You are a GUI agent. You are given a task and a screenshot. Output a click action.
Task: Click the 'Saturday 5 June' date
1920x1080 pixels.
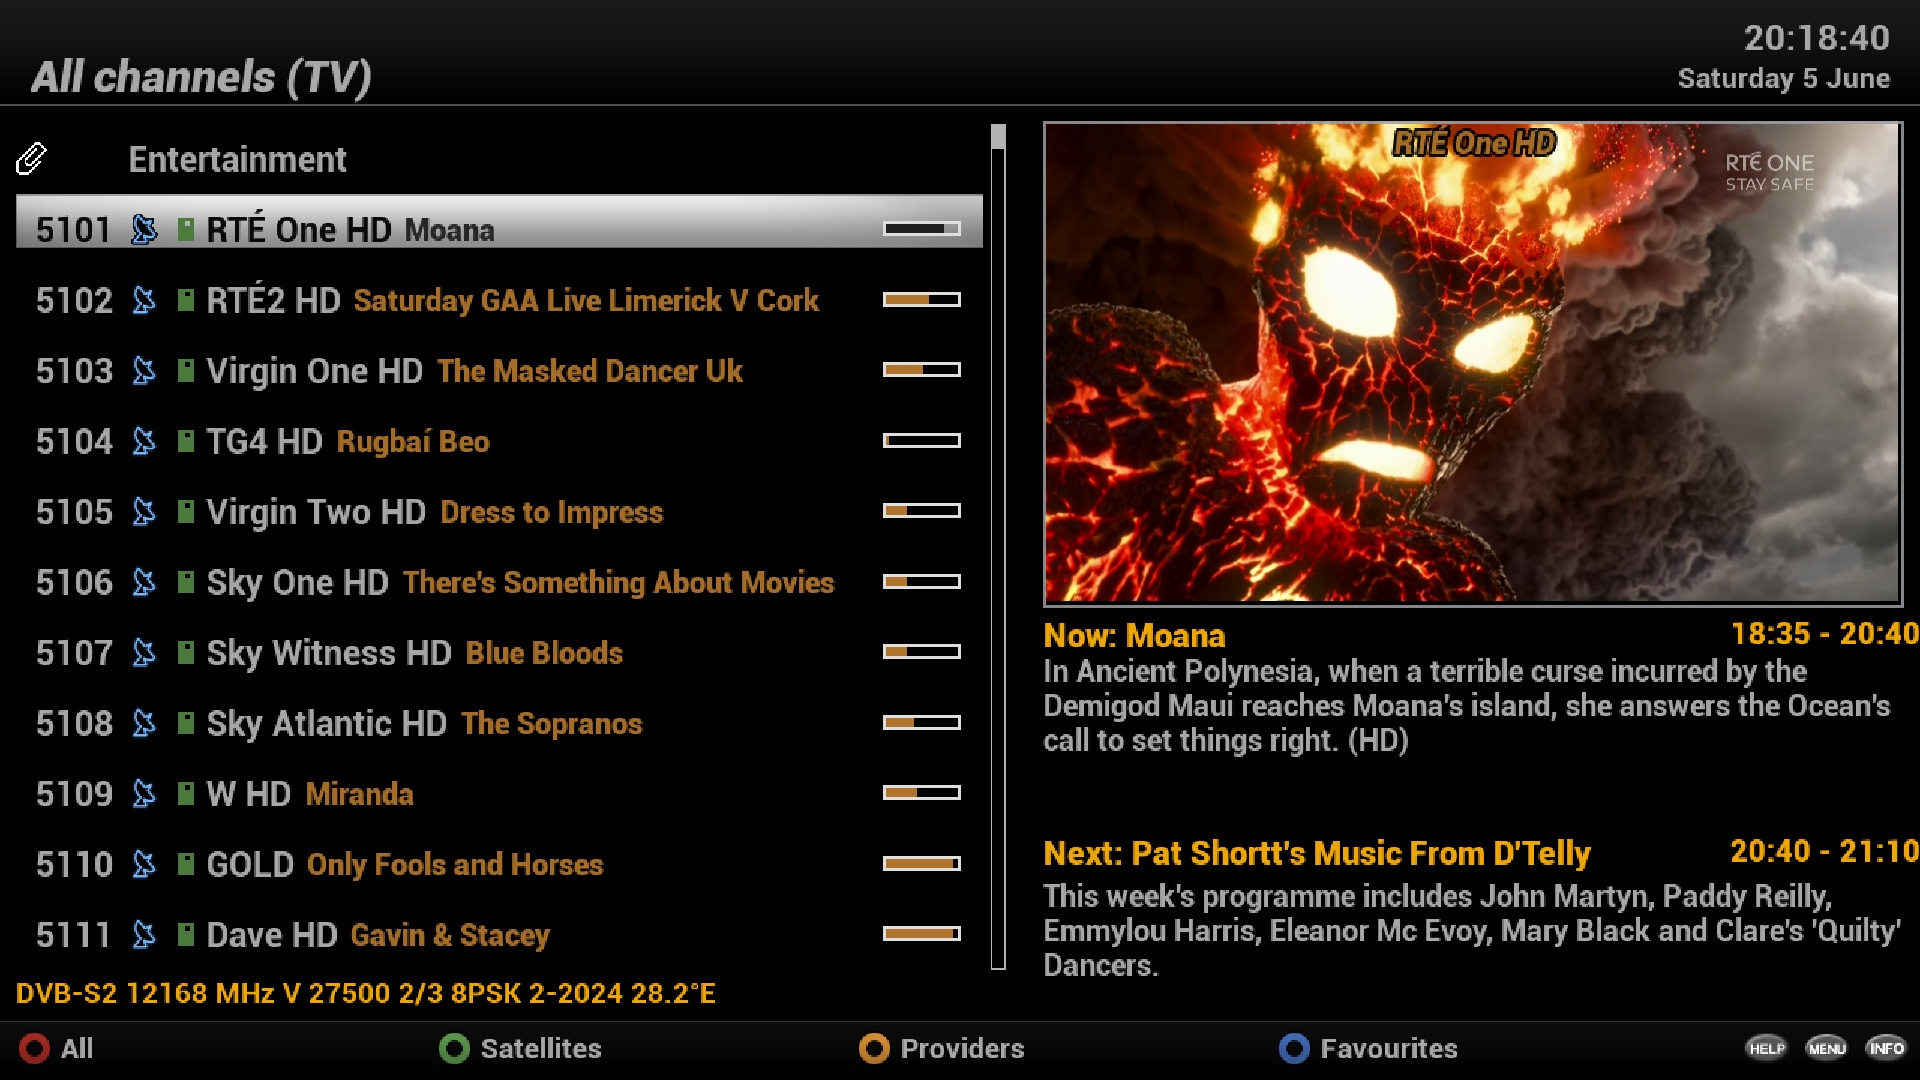coord(1784,78)
